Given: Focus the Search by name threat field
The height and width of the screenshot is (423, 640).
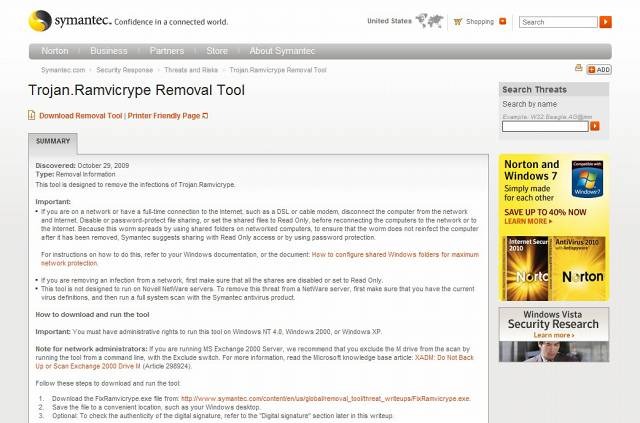Looking at the screenshot, I should pos(545,127).
